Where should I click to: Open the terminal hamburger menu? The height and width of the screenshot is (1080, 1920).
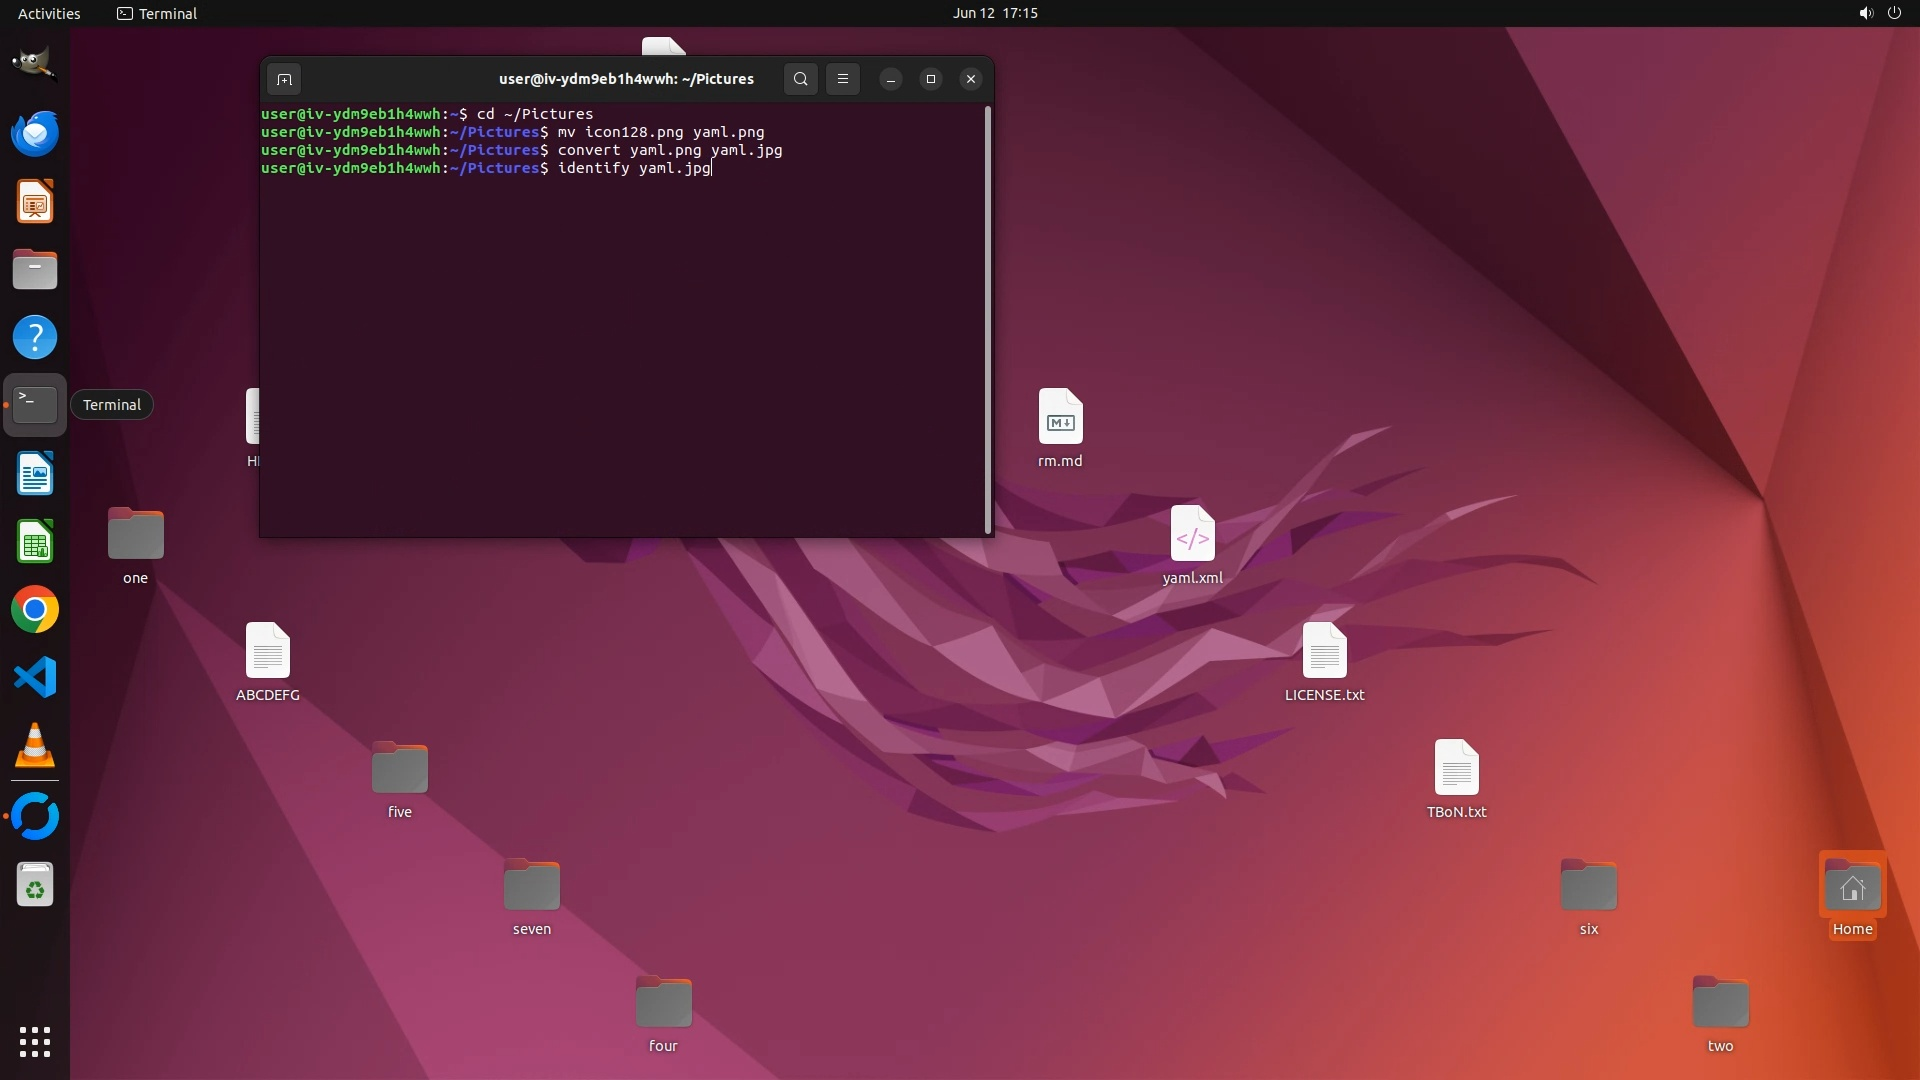click(843, 79)
